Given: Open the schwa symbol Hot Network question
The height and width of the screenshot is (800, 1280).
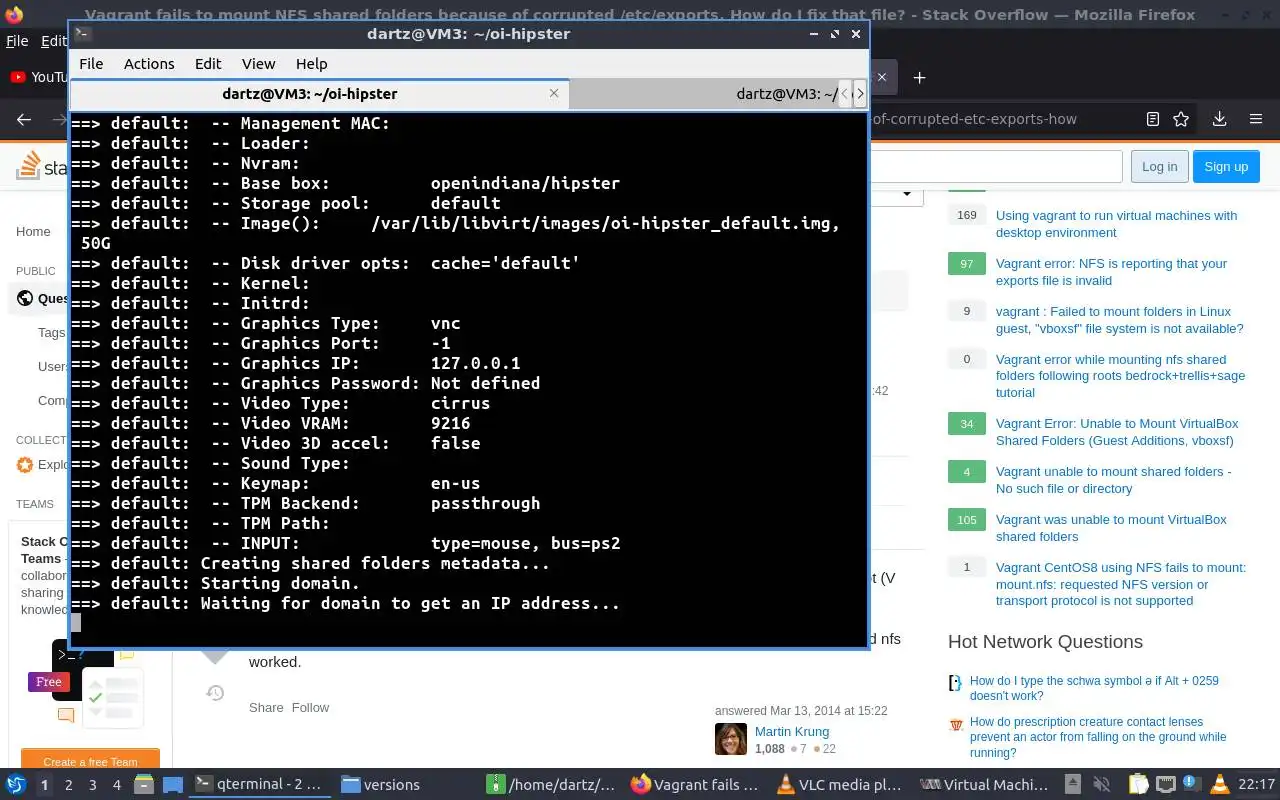Looking at the screenshot, I should click(1094, 688).
